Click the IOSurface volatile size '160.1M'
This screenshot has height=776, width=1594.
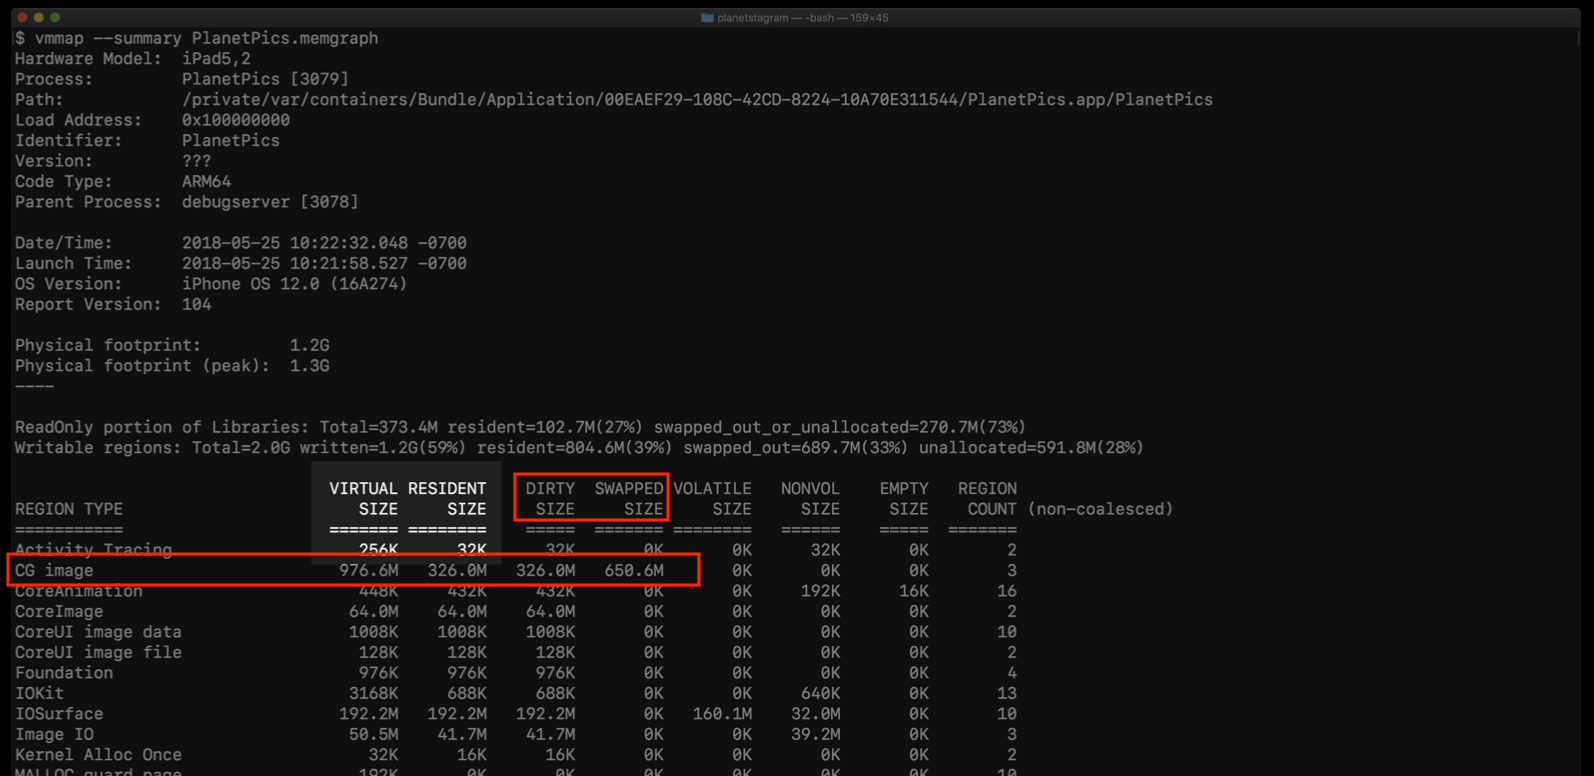(x=722, y=714)
